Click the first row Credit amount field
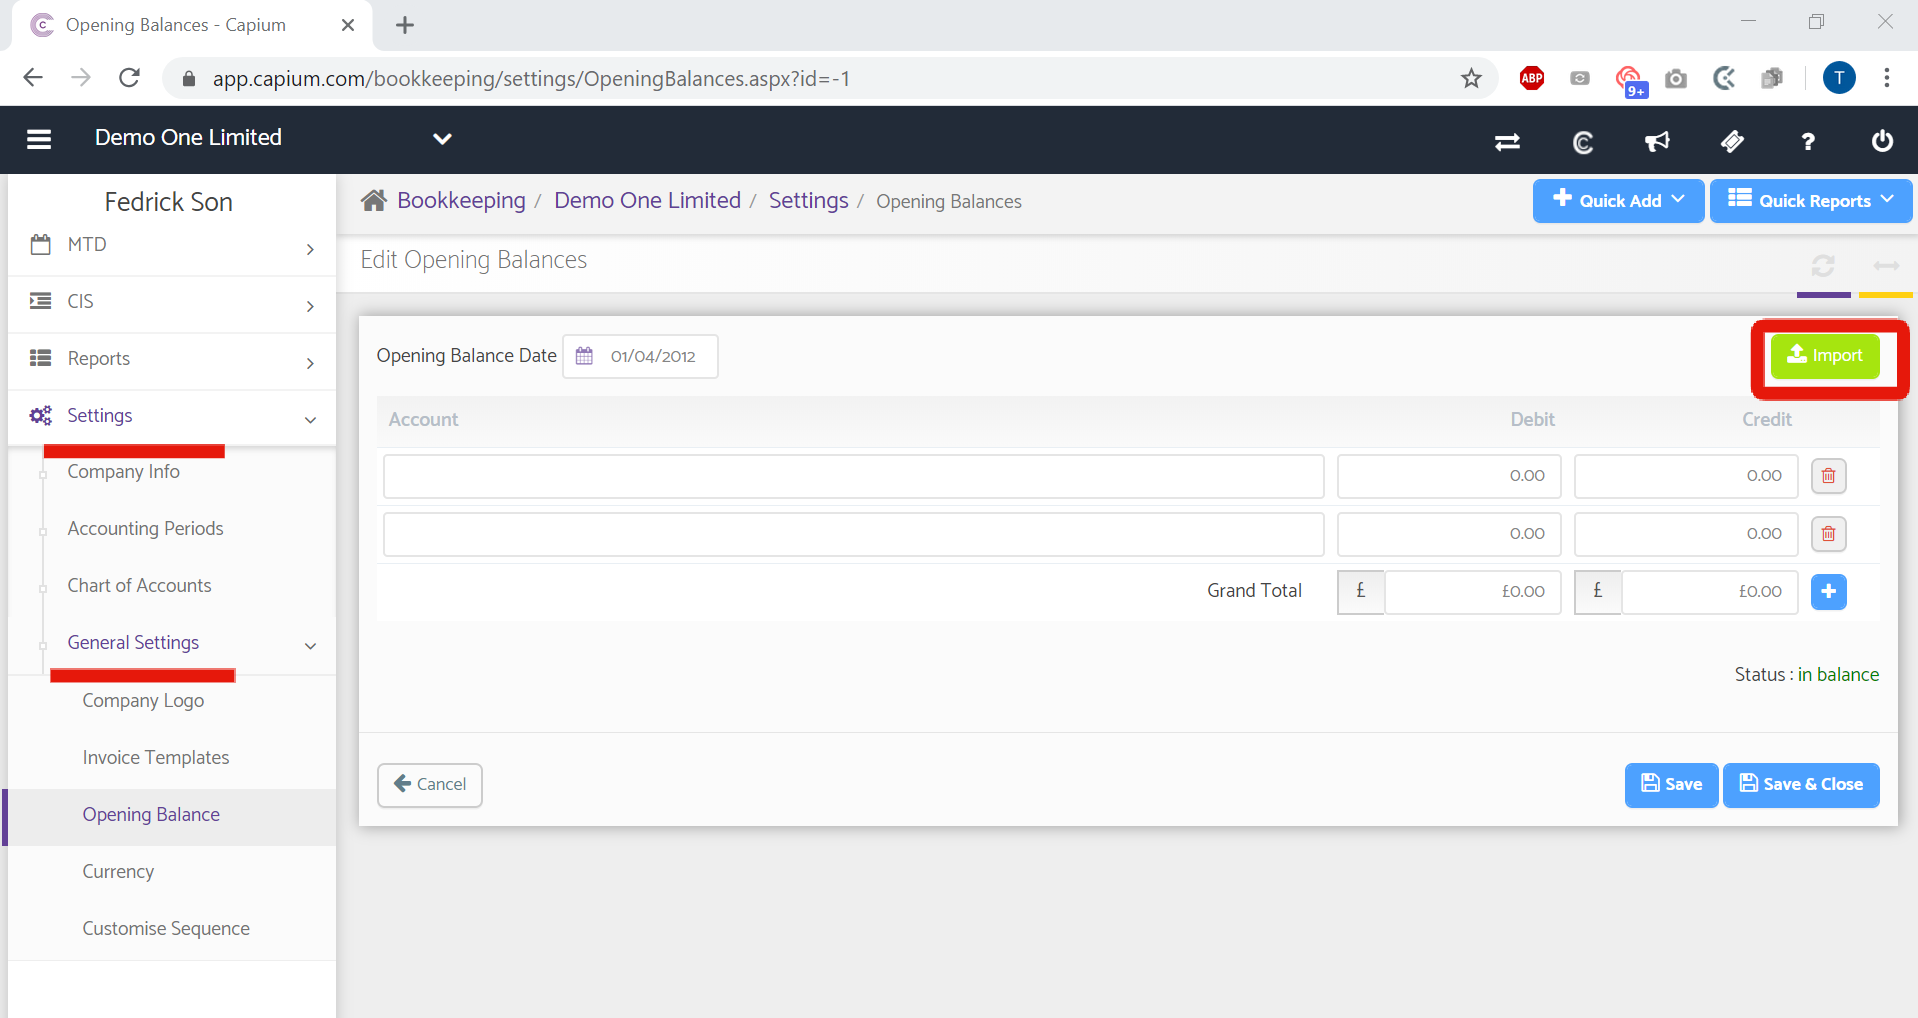 pos(1685,476)
